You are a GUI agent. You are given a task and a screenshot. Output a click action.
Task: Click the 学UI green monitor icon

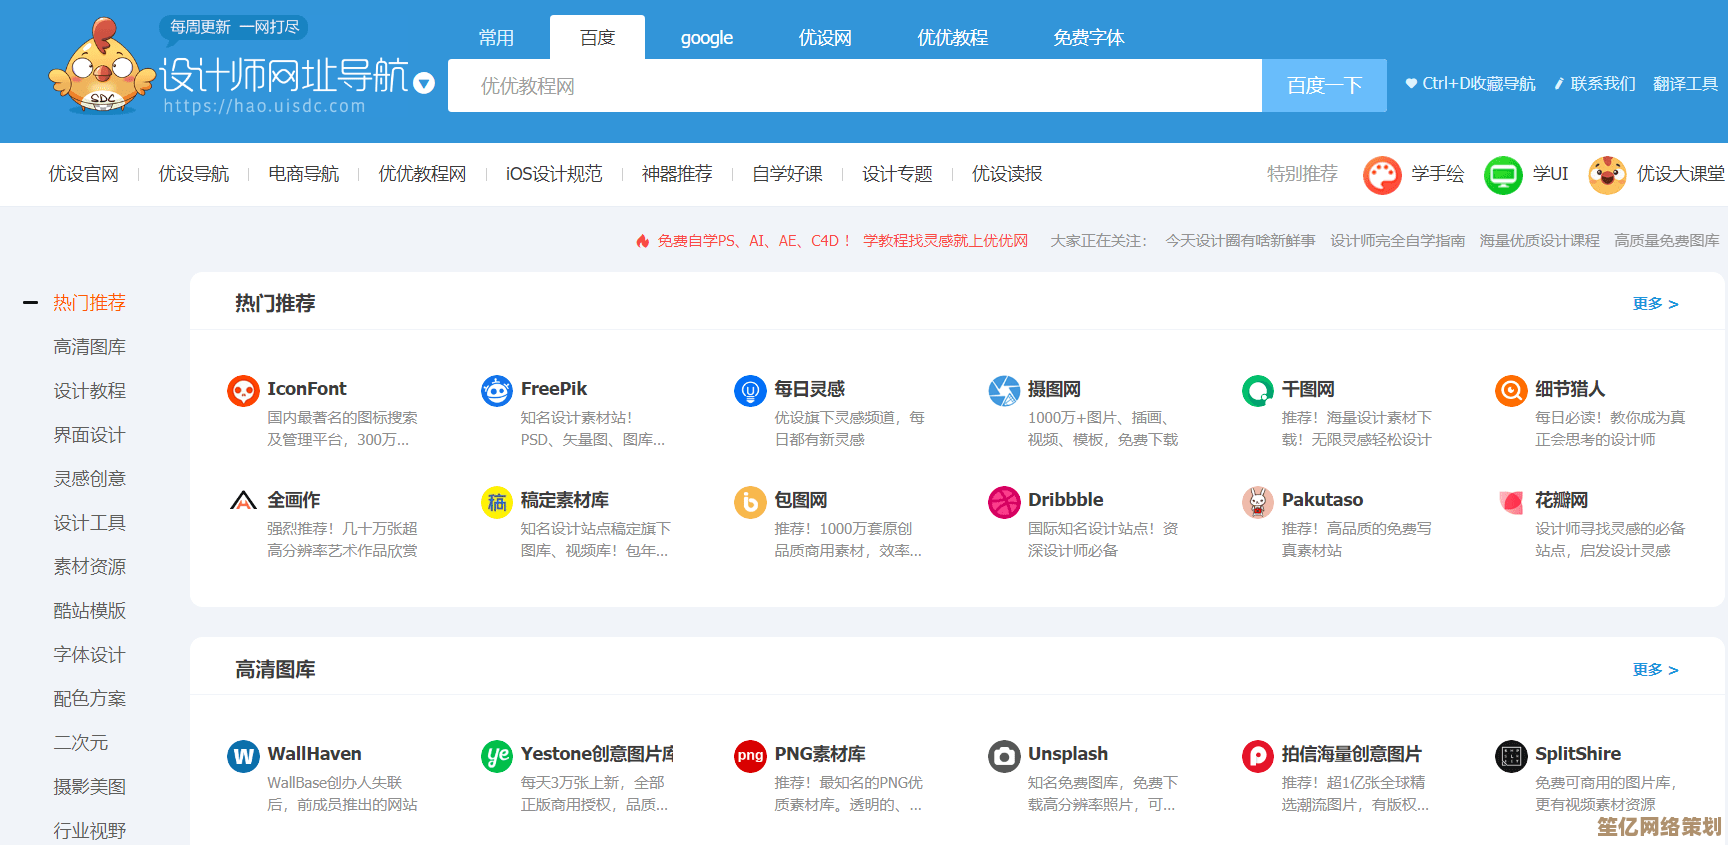(x=1502, y=175)
